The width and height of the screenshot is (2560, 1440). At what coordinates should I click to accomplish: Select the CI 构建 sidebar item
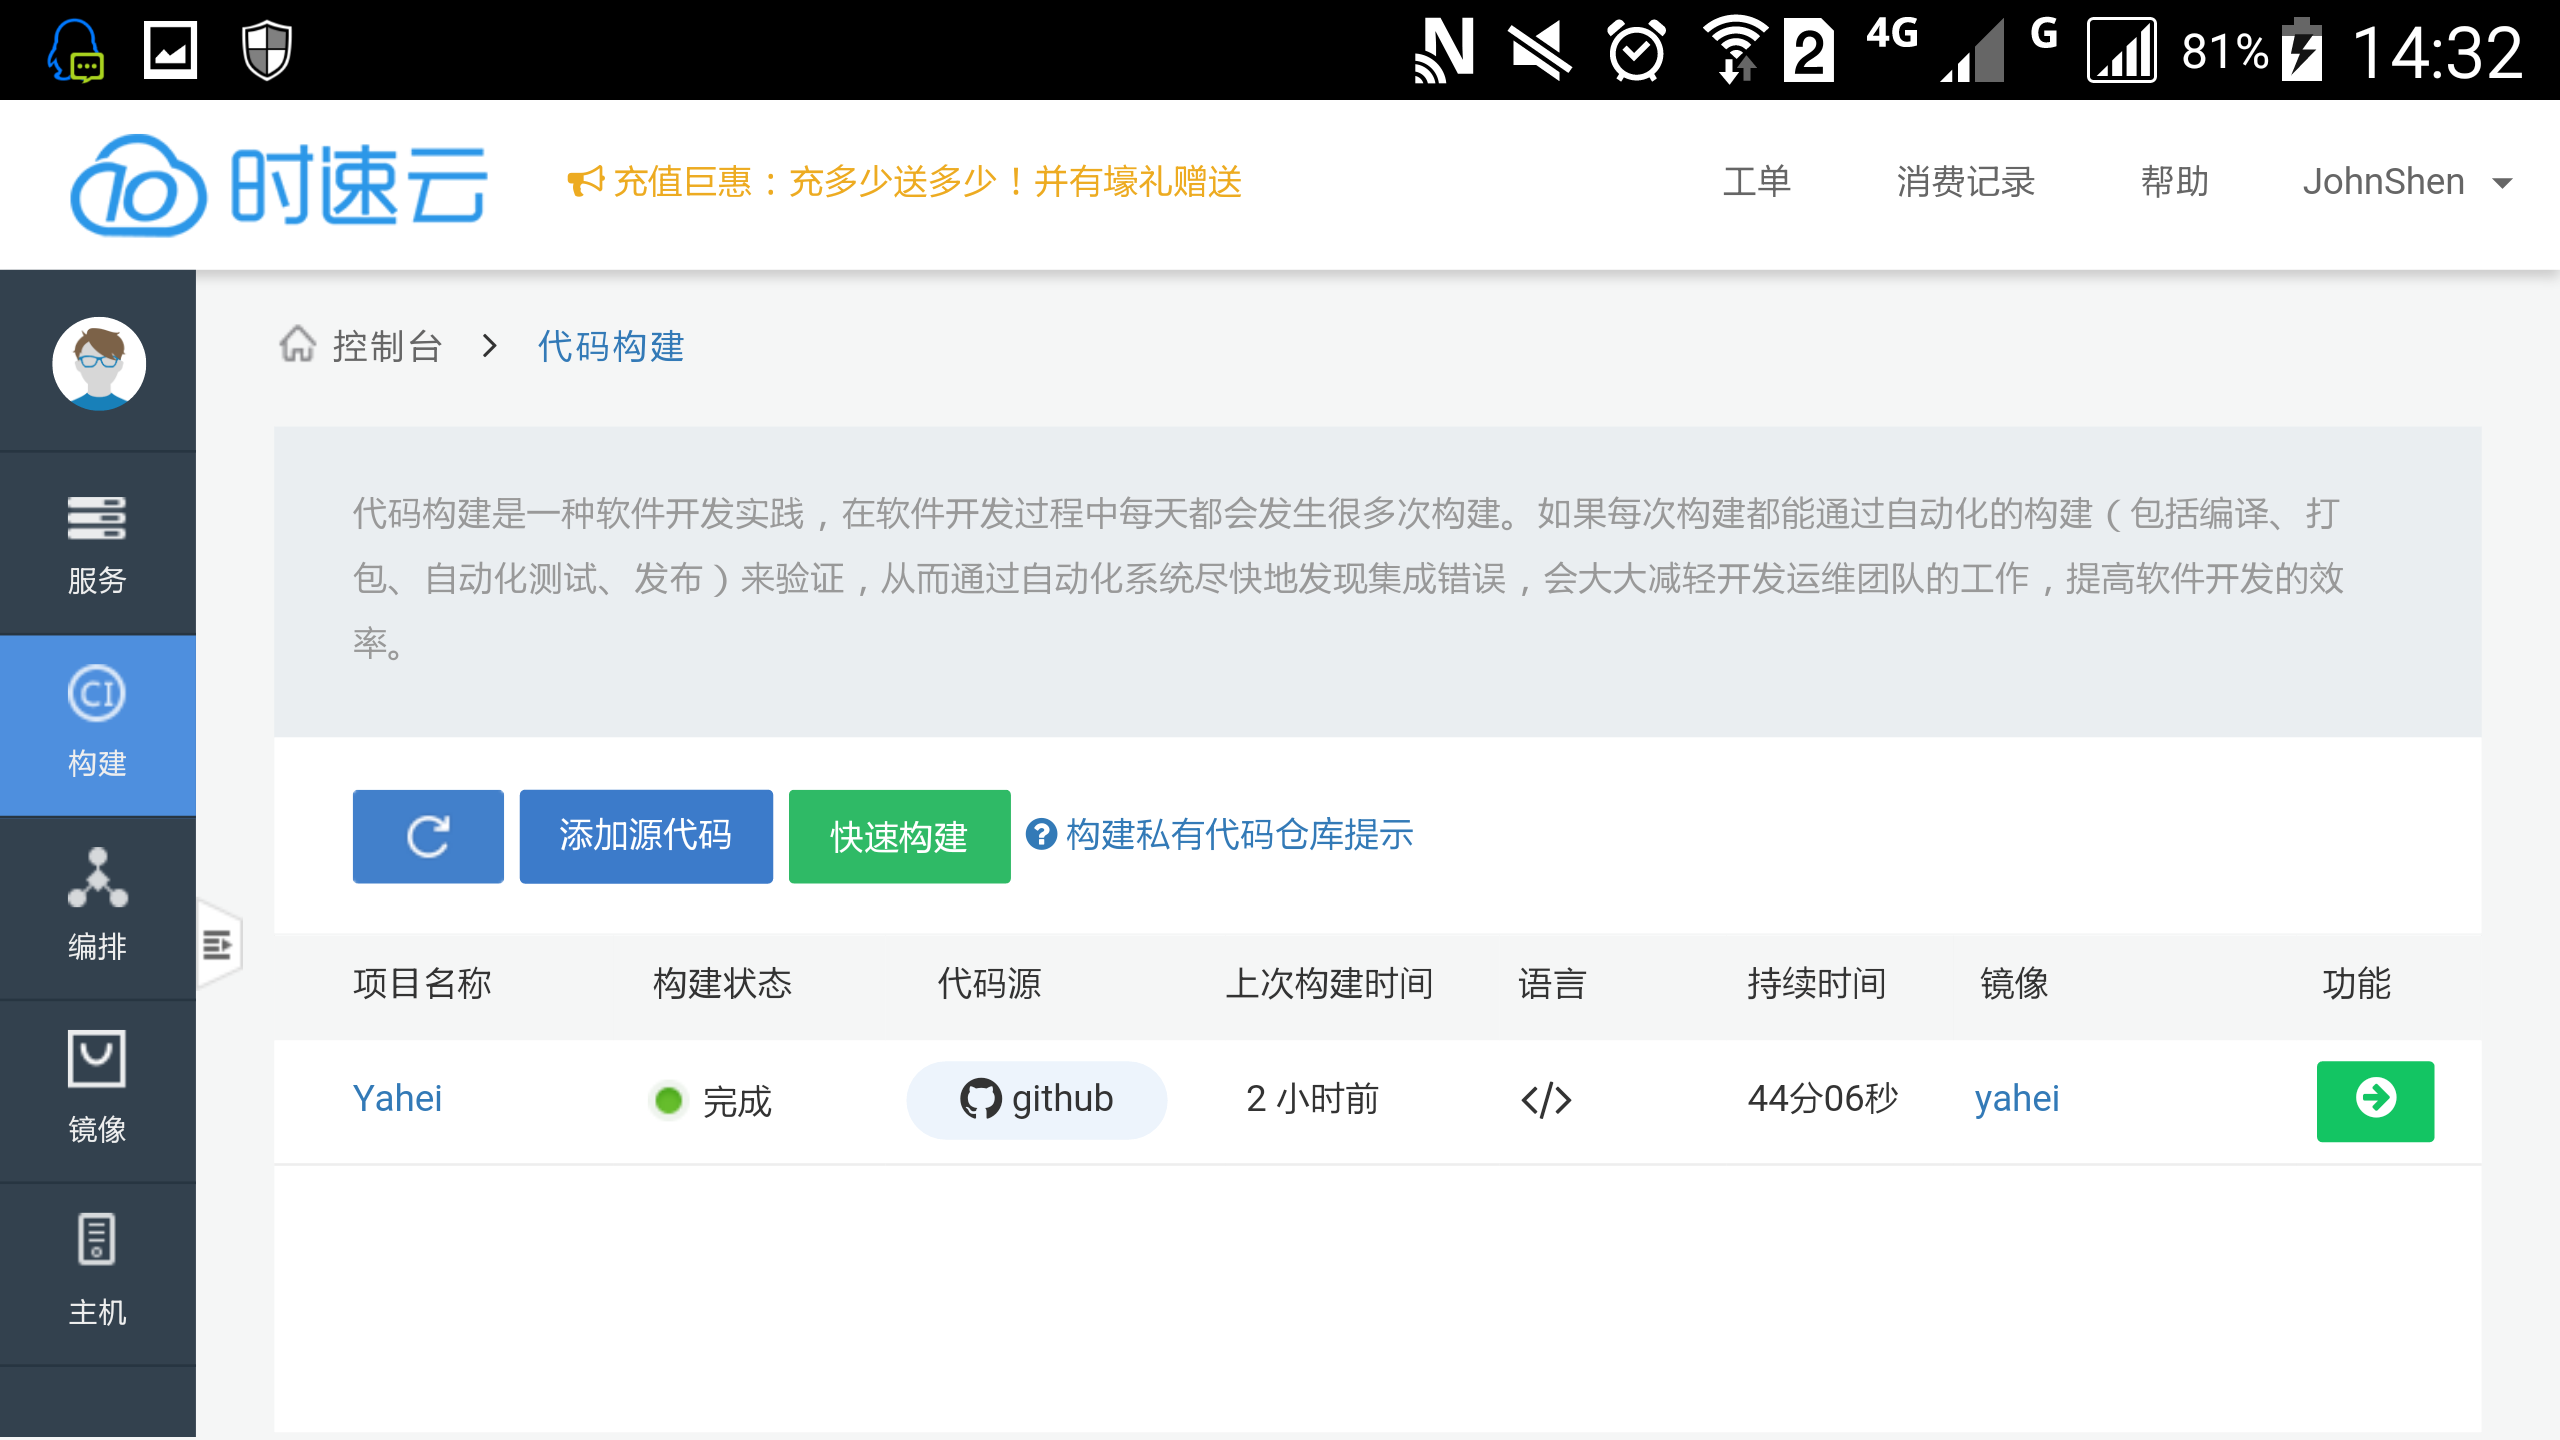tap(97, 725)
